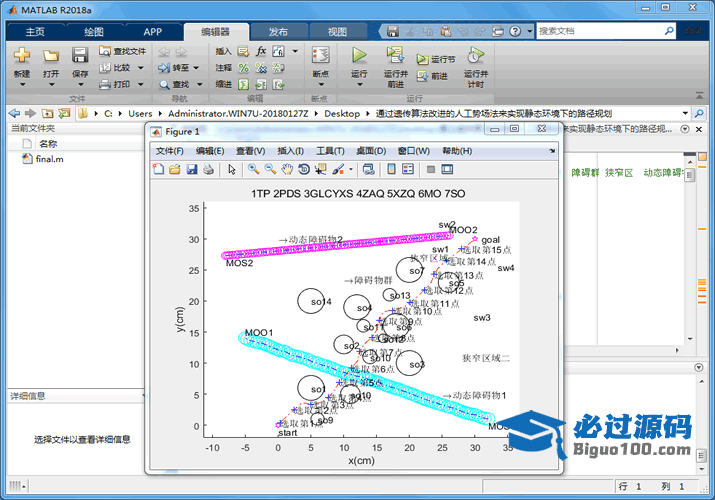Click the quick access help question mark icon
Viewport: 715px width, 500px height.
pos(515,31)
